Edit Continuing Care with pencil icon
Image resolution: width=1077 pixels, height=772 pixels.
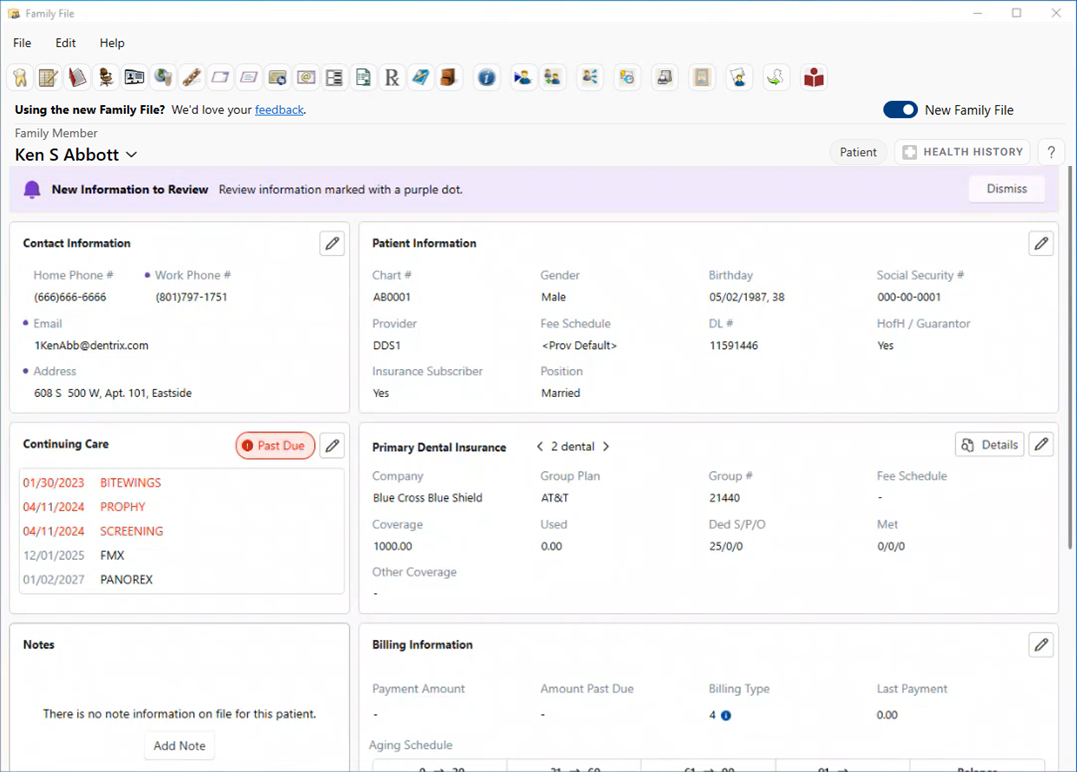point(332,446)
